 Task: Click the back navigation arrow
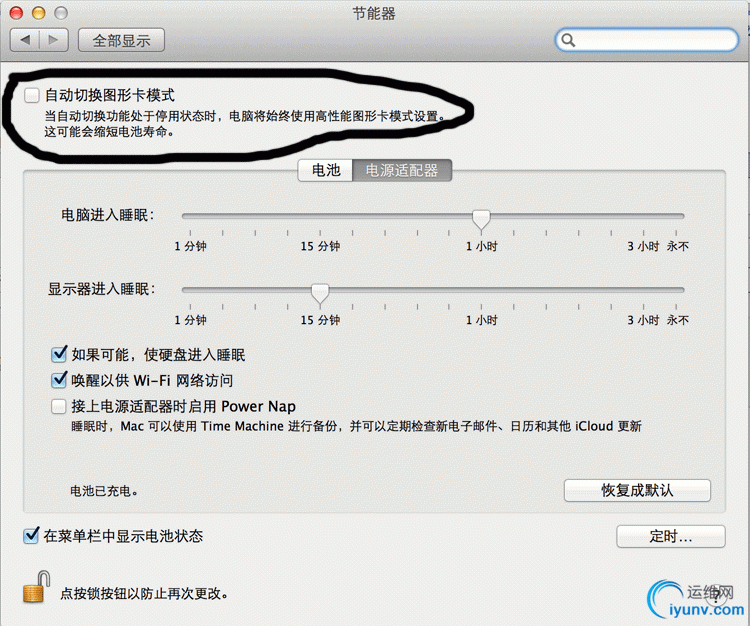[25, 40]
